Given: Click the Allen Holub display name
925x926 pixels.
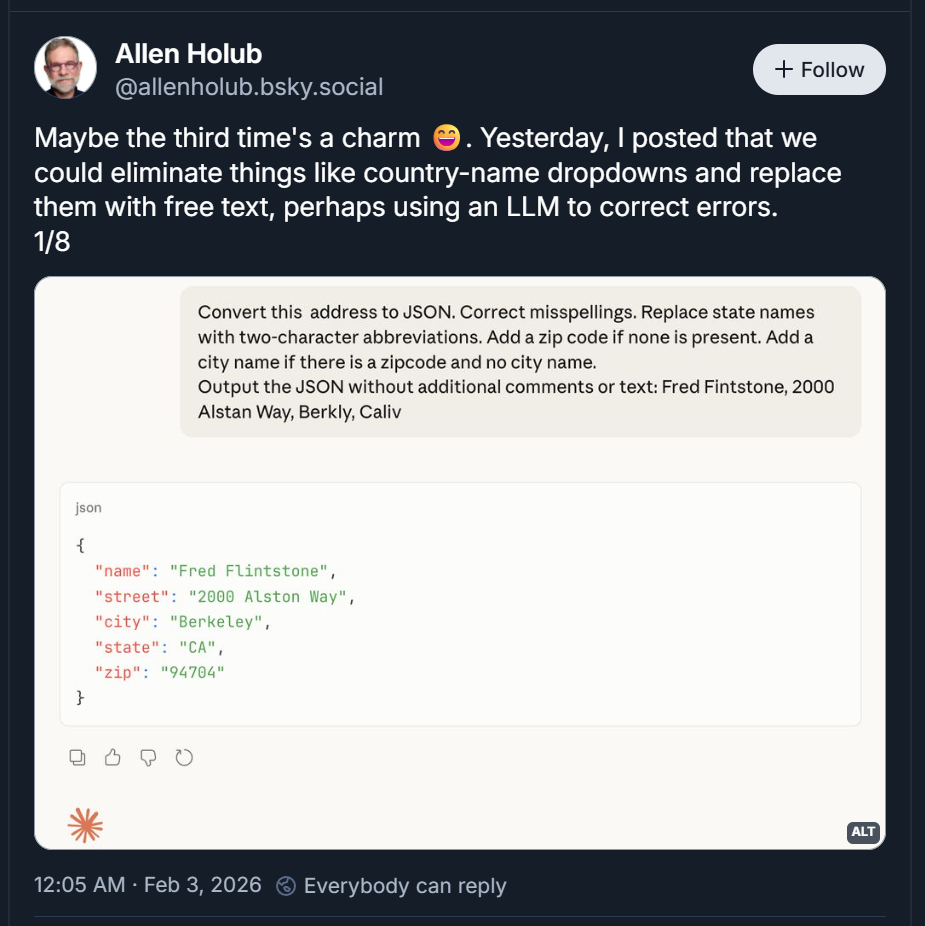Looking at the screenshot, I should point(188,53).
